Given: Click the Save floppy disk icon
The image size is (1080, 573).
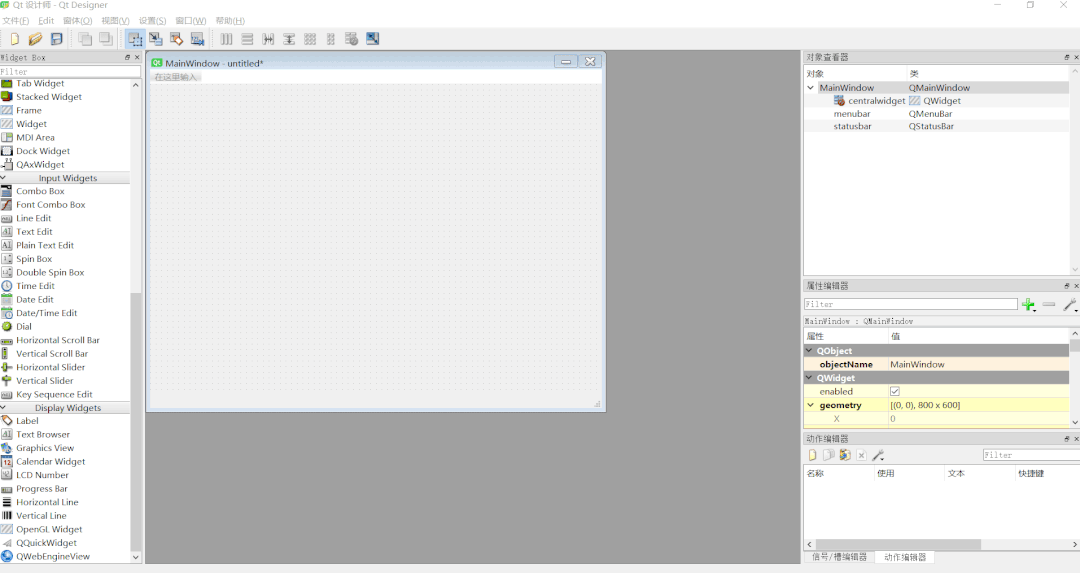Looking at the screenshot, I should tap(57, 39).
